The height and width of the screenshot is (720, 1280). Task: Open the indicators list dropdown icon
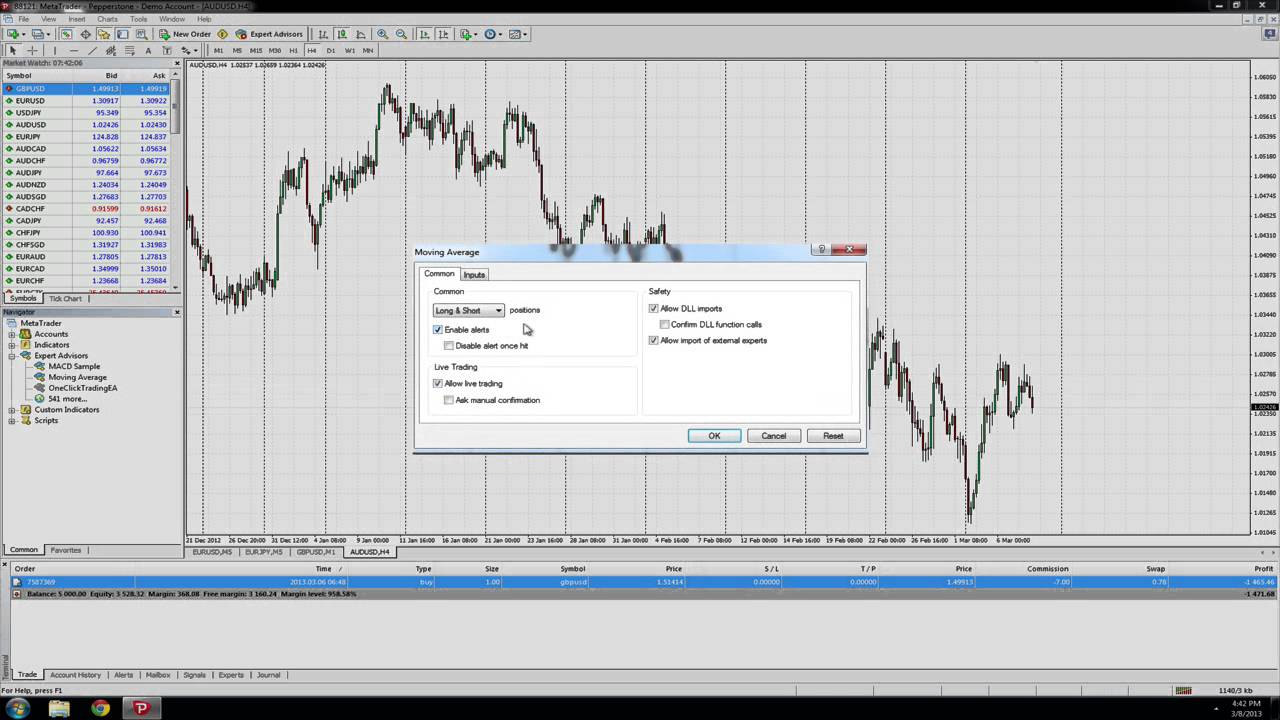470,34
